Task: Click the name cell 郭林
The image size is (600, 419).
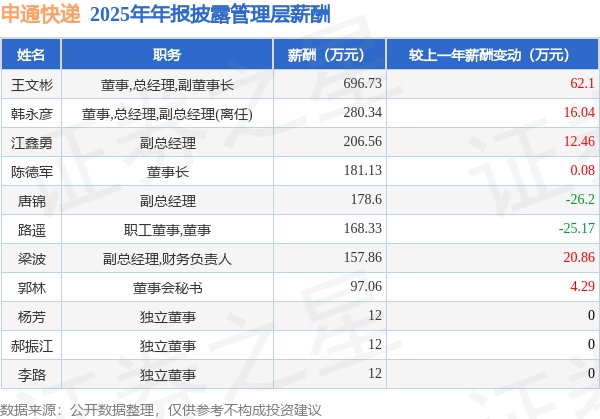Action: pos(32,288)
